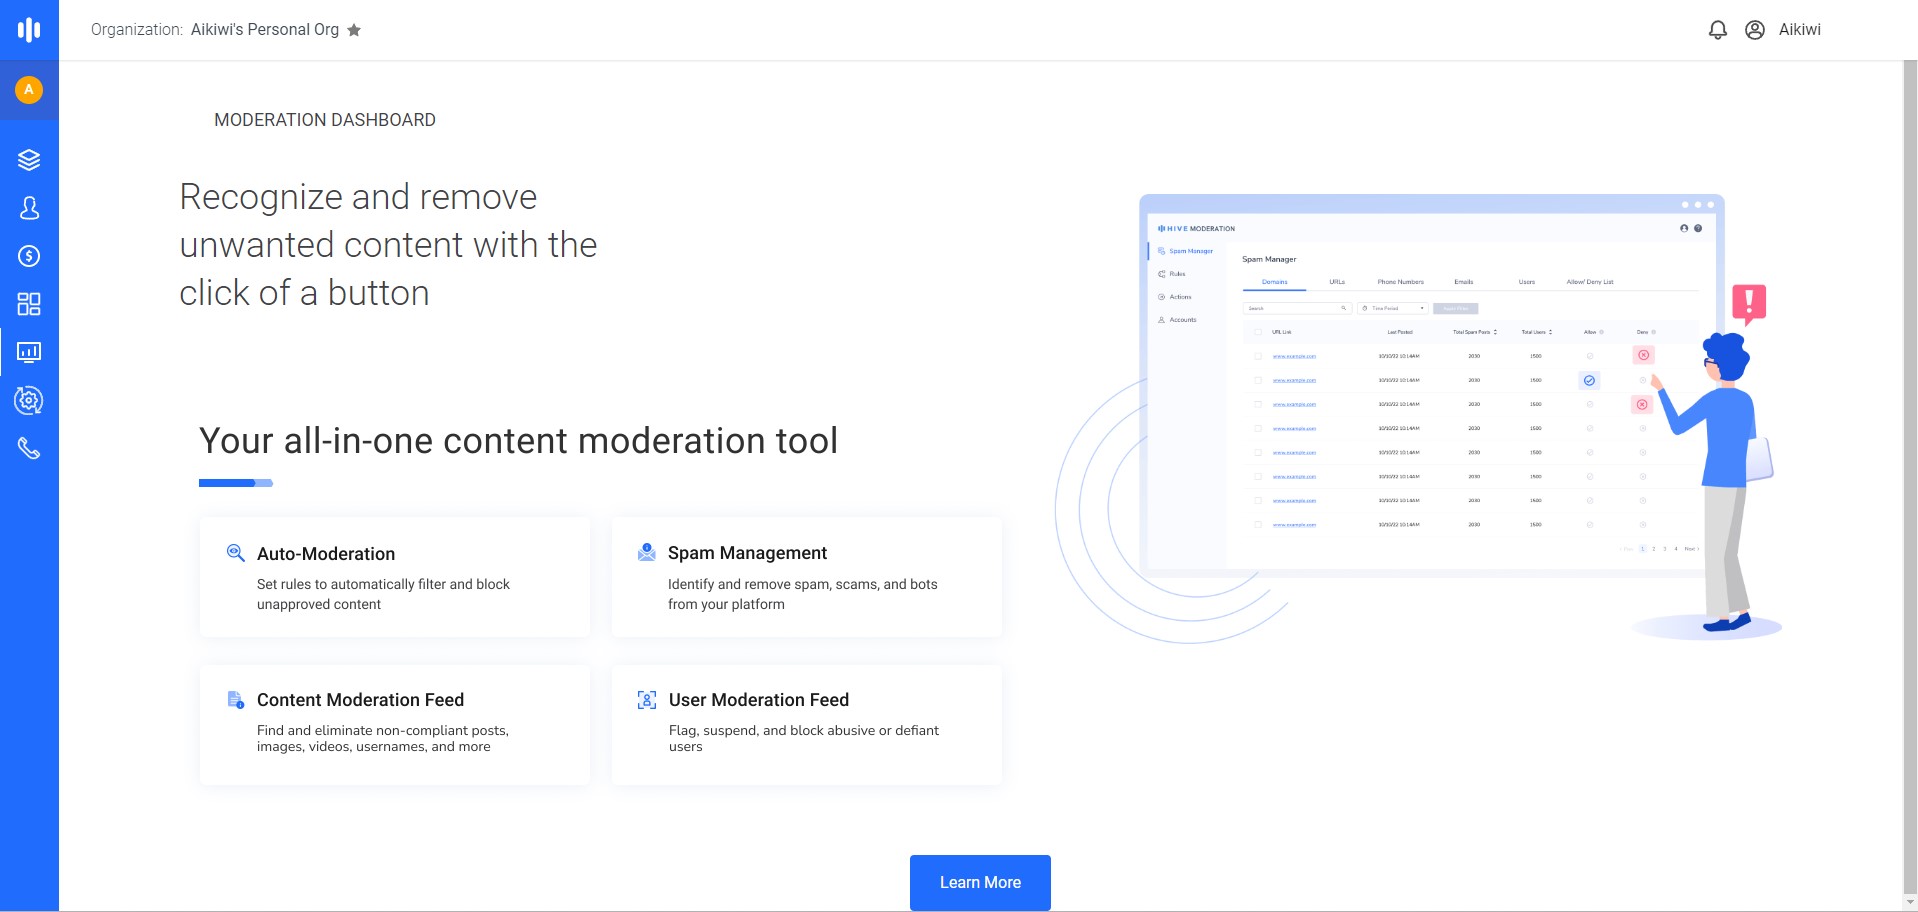Click the account avatar icon beside Aikiwi
Viewport: 1918px width, 912px height.
1755,30
